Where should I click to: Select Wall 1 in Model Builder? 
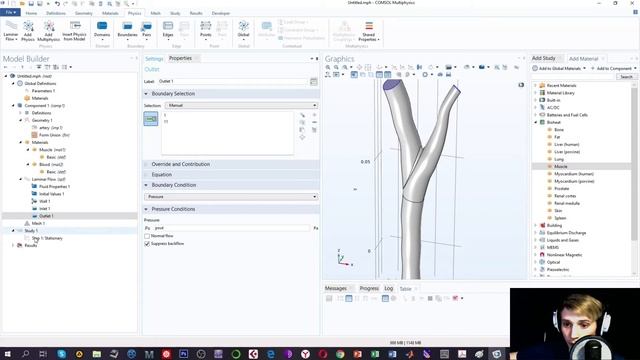[x=44, y=201]
